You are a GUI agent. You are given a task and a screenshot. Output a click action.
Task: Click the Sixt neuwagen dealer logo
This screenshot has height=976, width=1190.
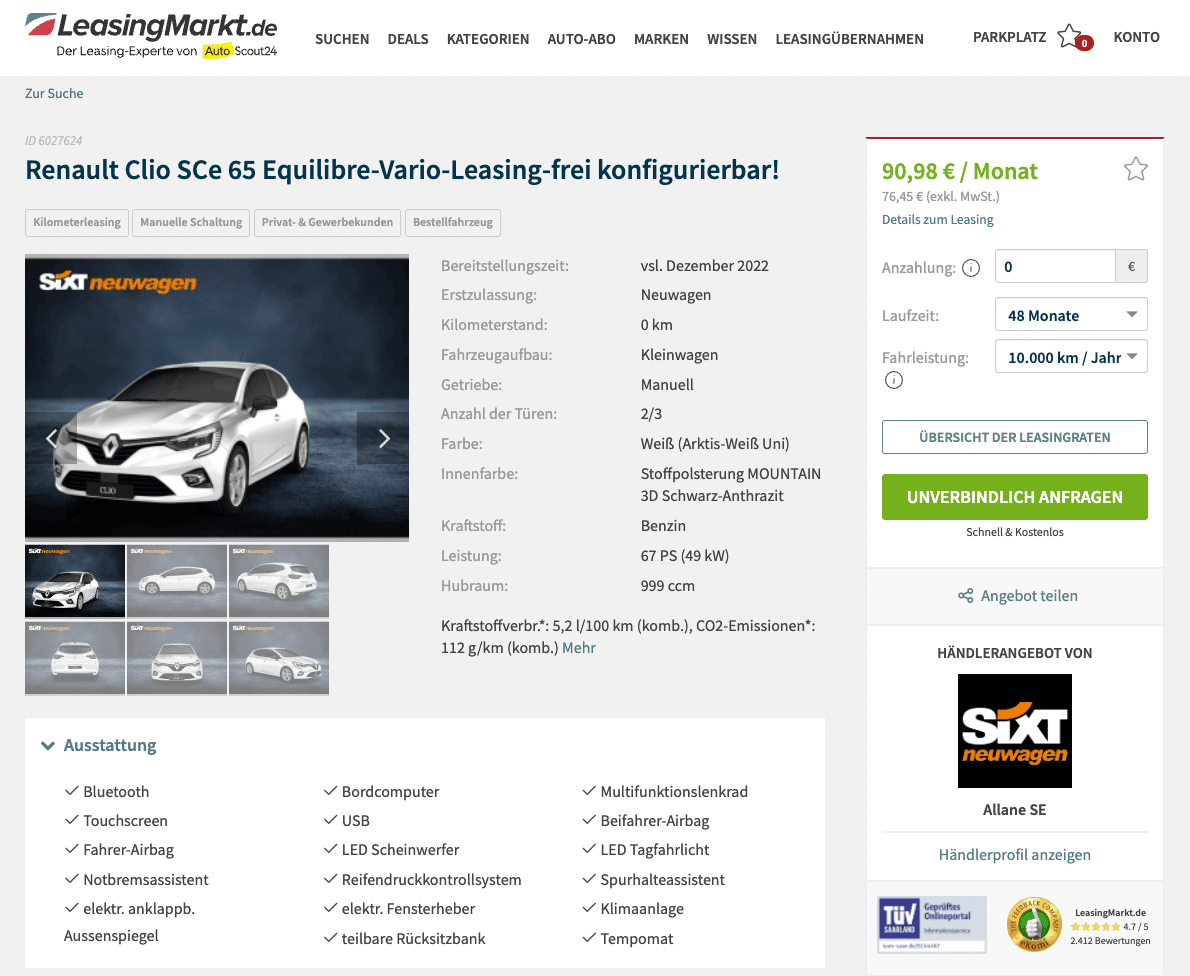tap(1015, 731)
